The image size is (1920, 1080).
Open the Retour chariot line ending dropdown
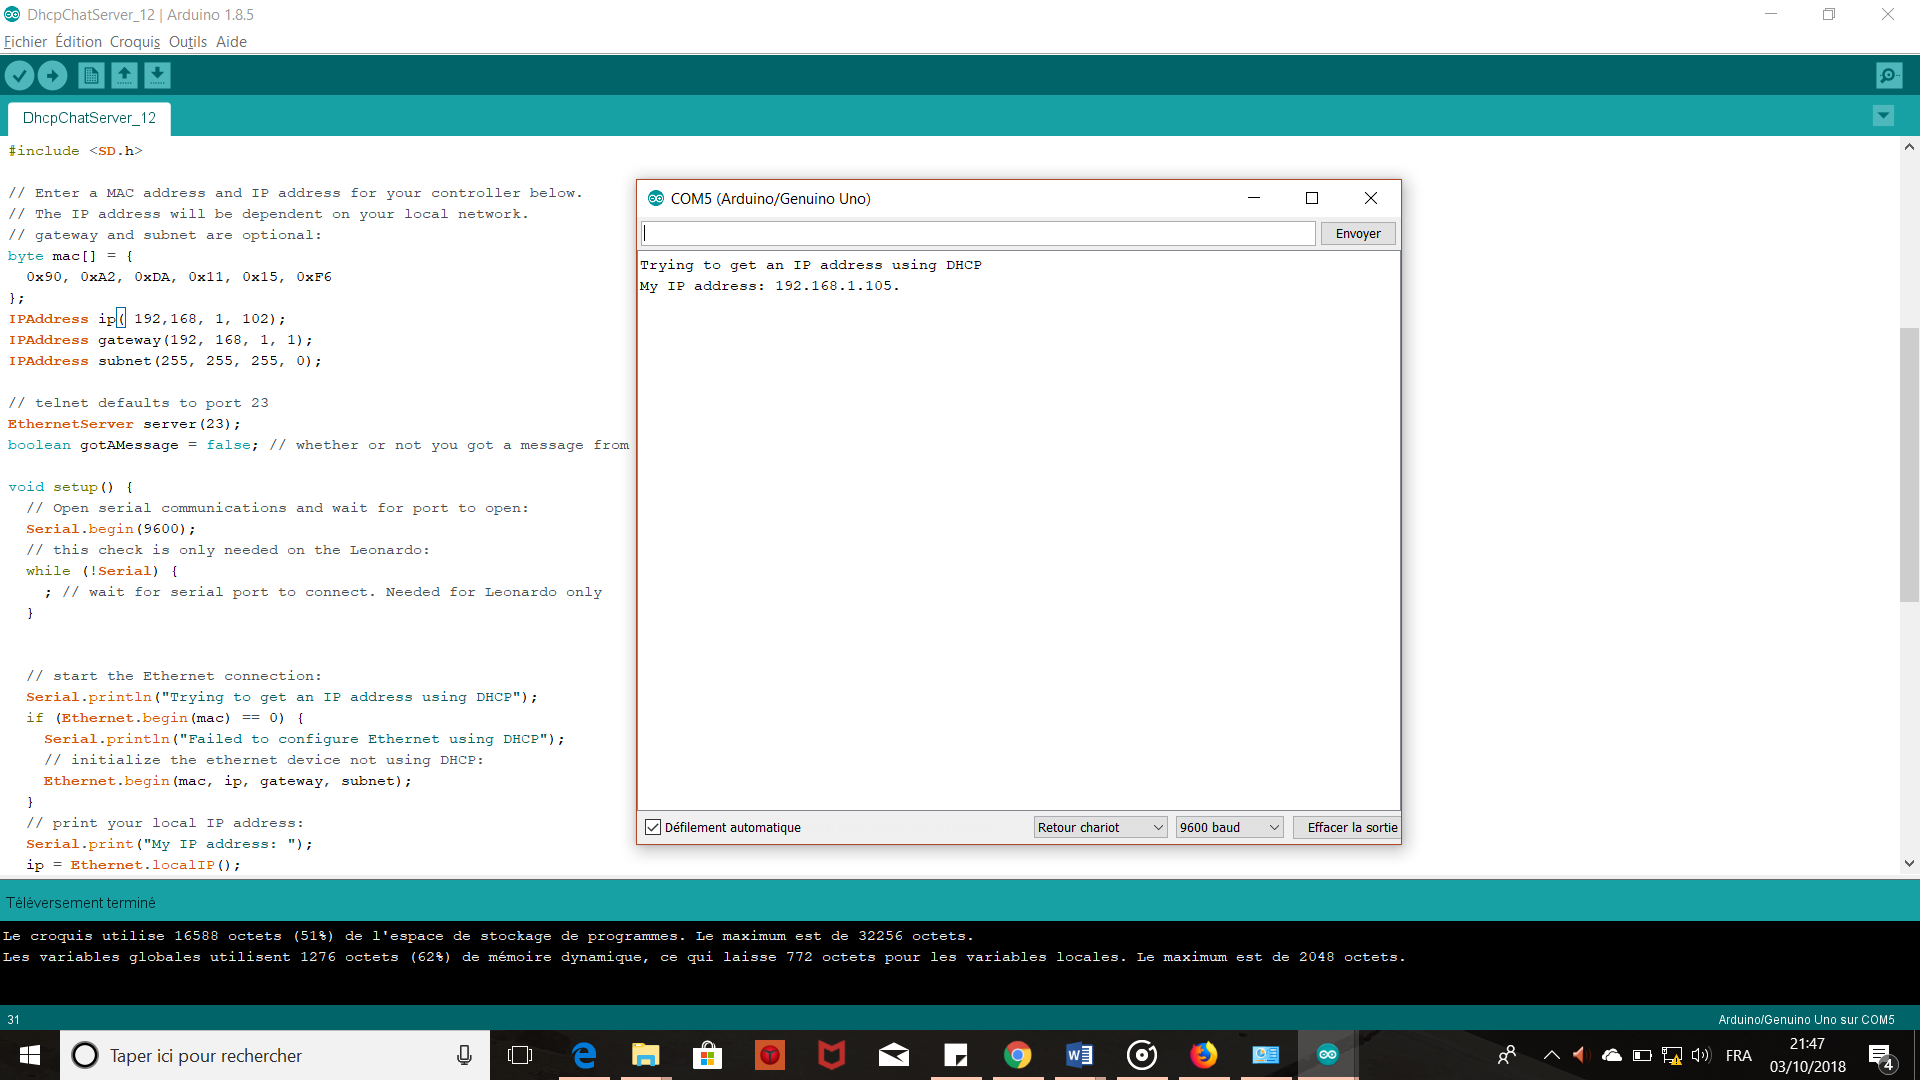point(1100,827)
